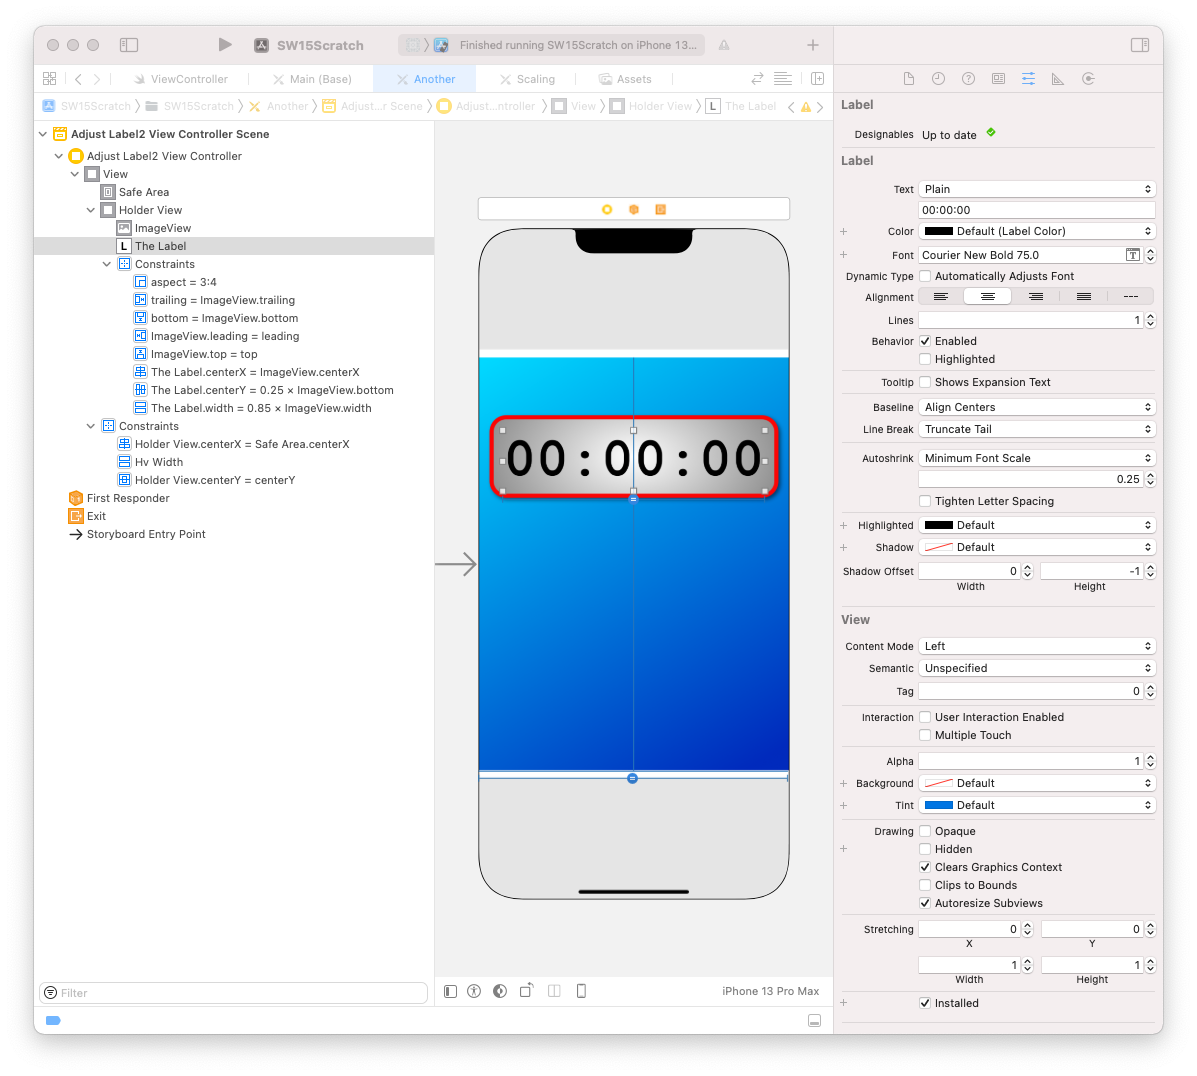
Task: Switch appearance with half-circle icon
Action: 500,991
